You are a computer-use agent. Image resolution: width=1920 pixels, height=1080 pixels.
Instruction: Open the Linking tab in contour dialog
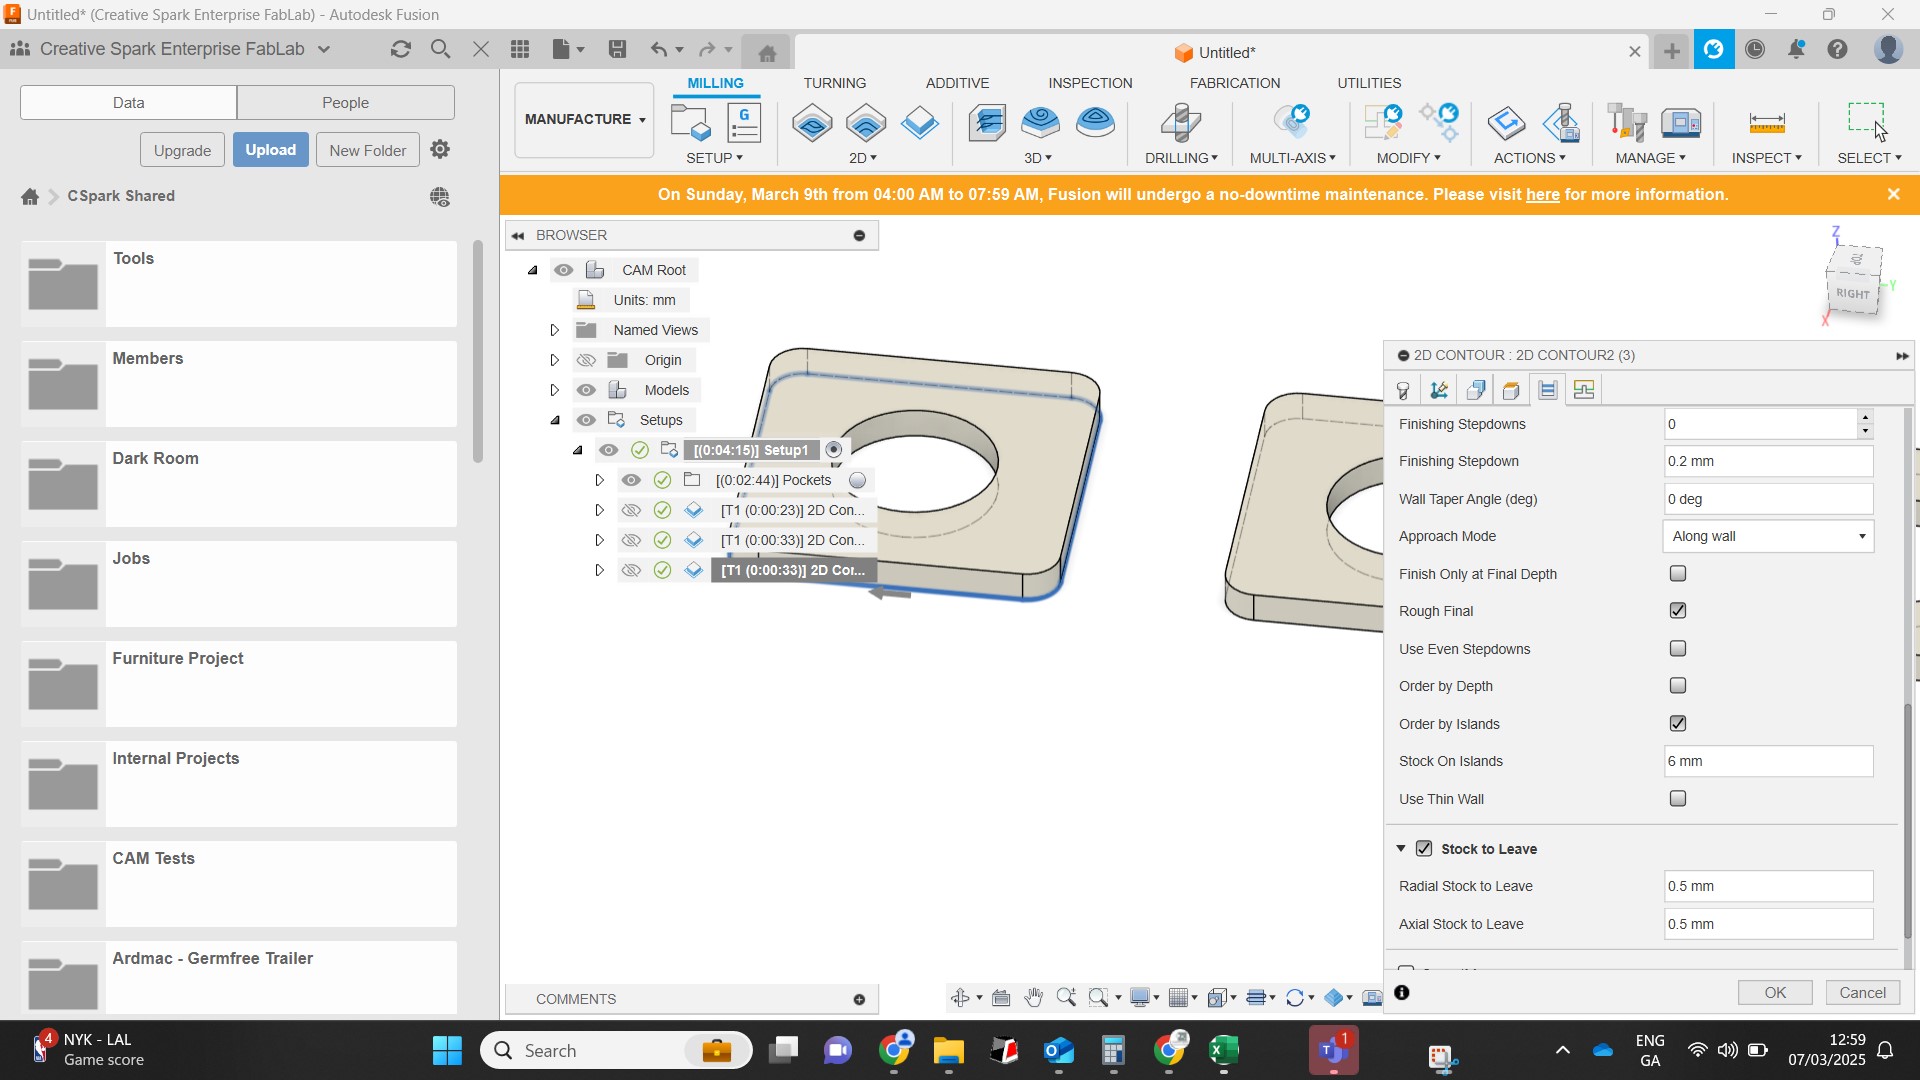pyautogui.click(x=1584, y=390)
